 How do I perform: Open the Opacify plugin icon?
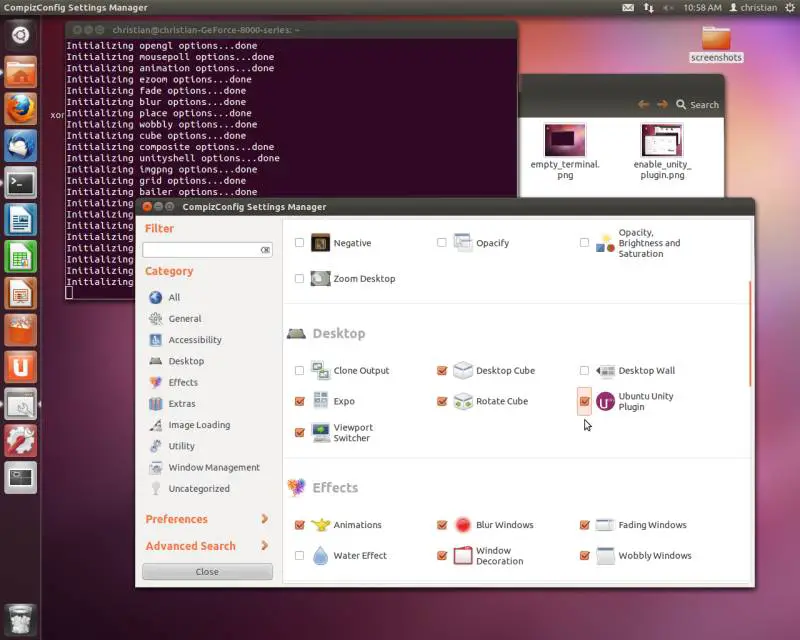(463, 243)
